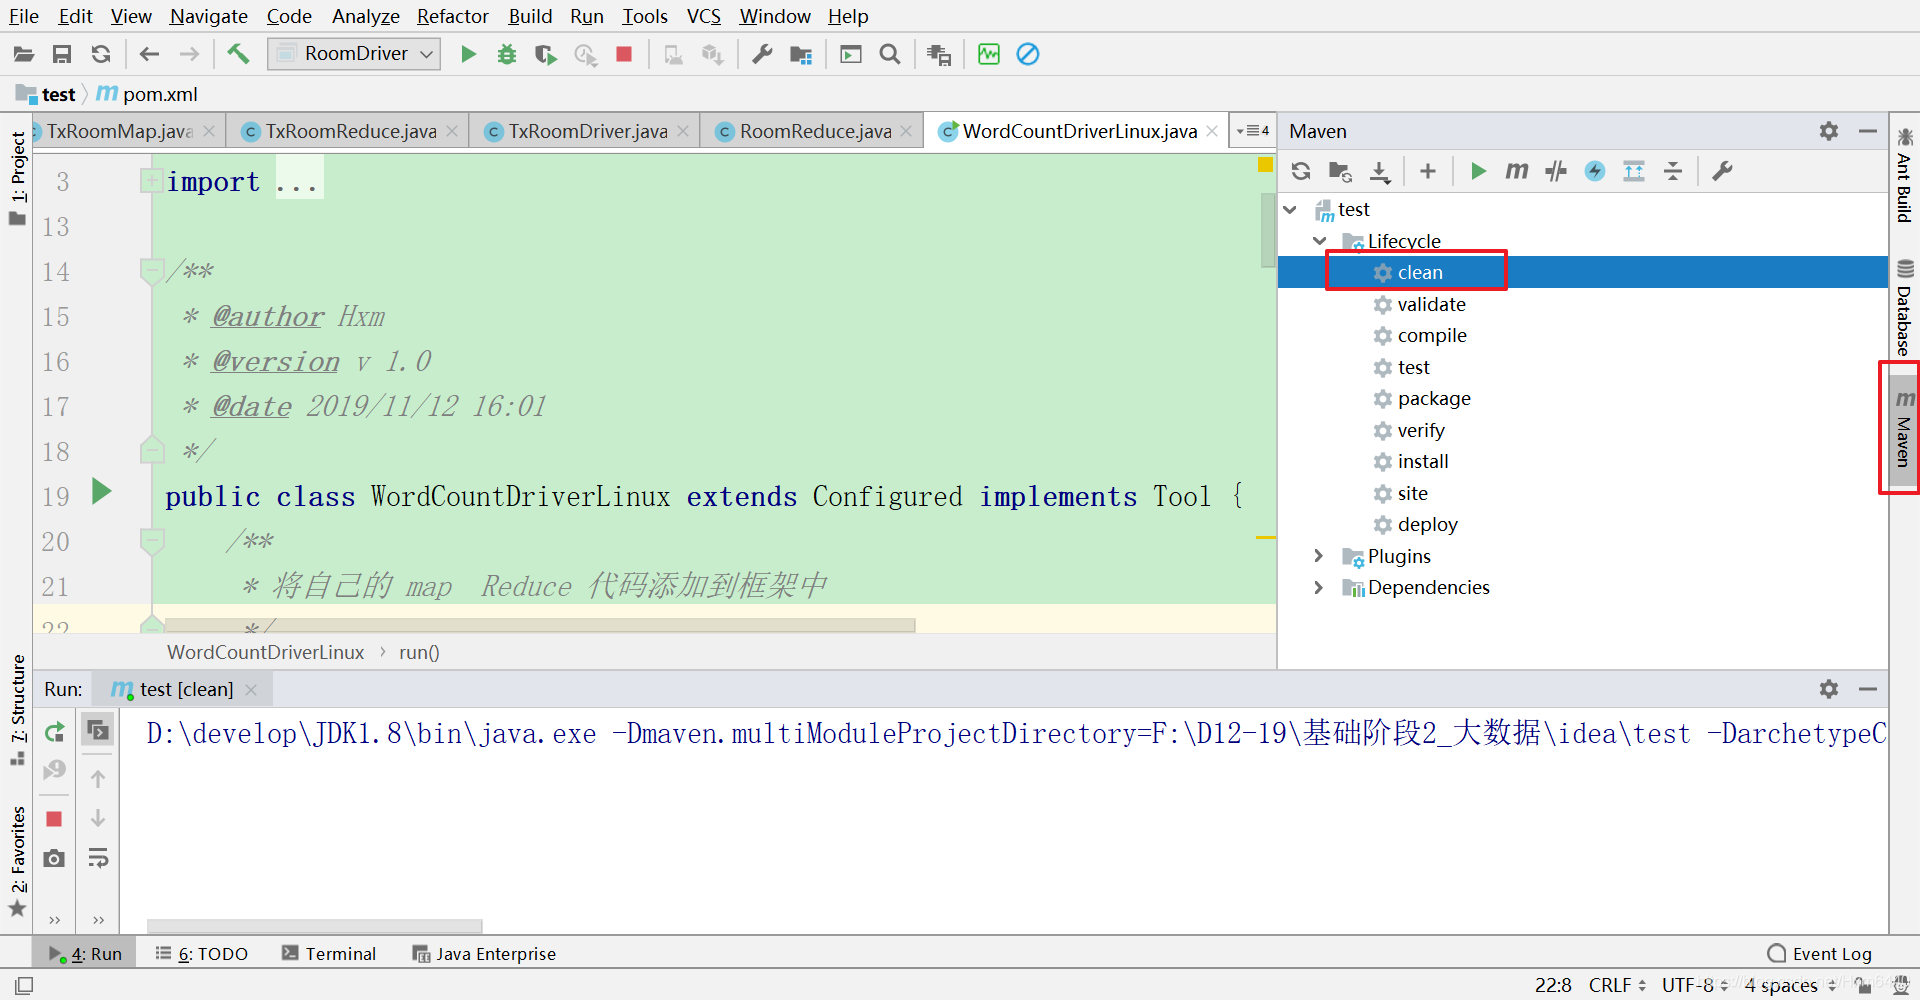Open the Terminal tool window

[329, 954]
